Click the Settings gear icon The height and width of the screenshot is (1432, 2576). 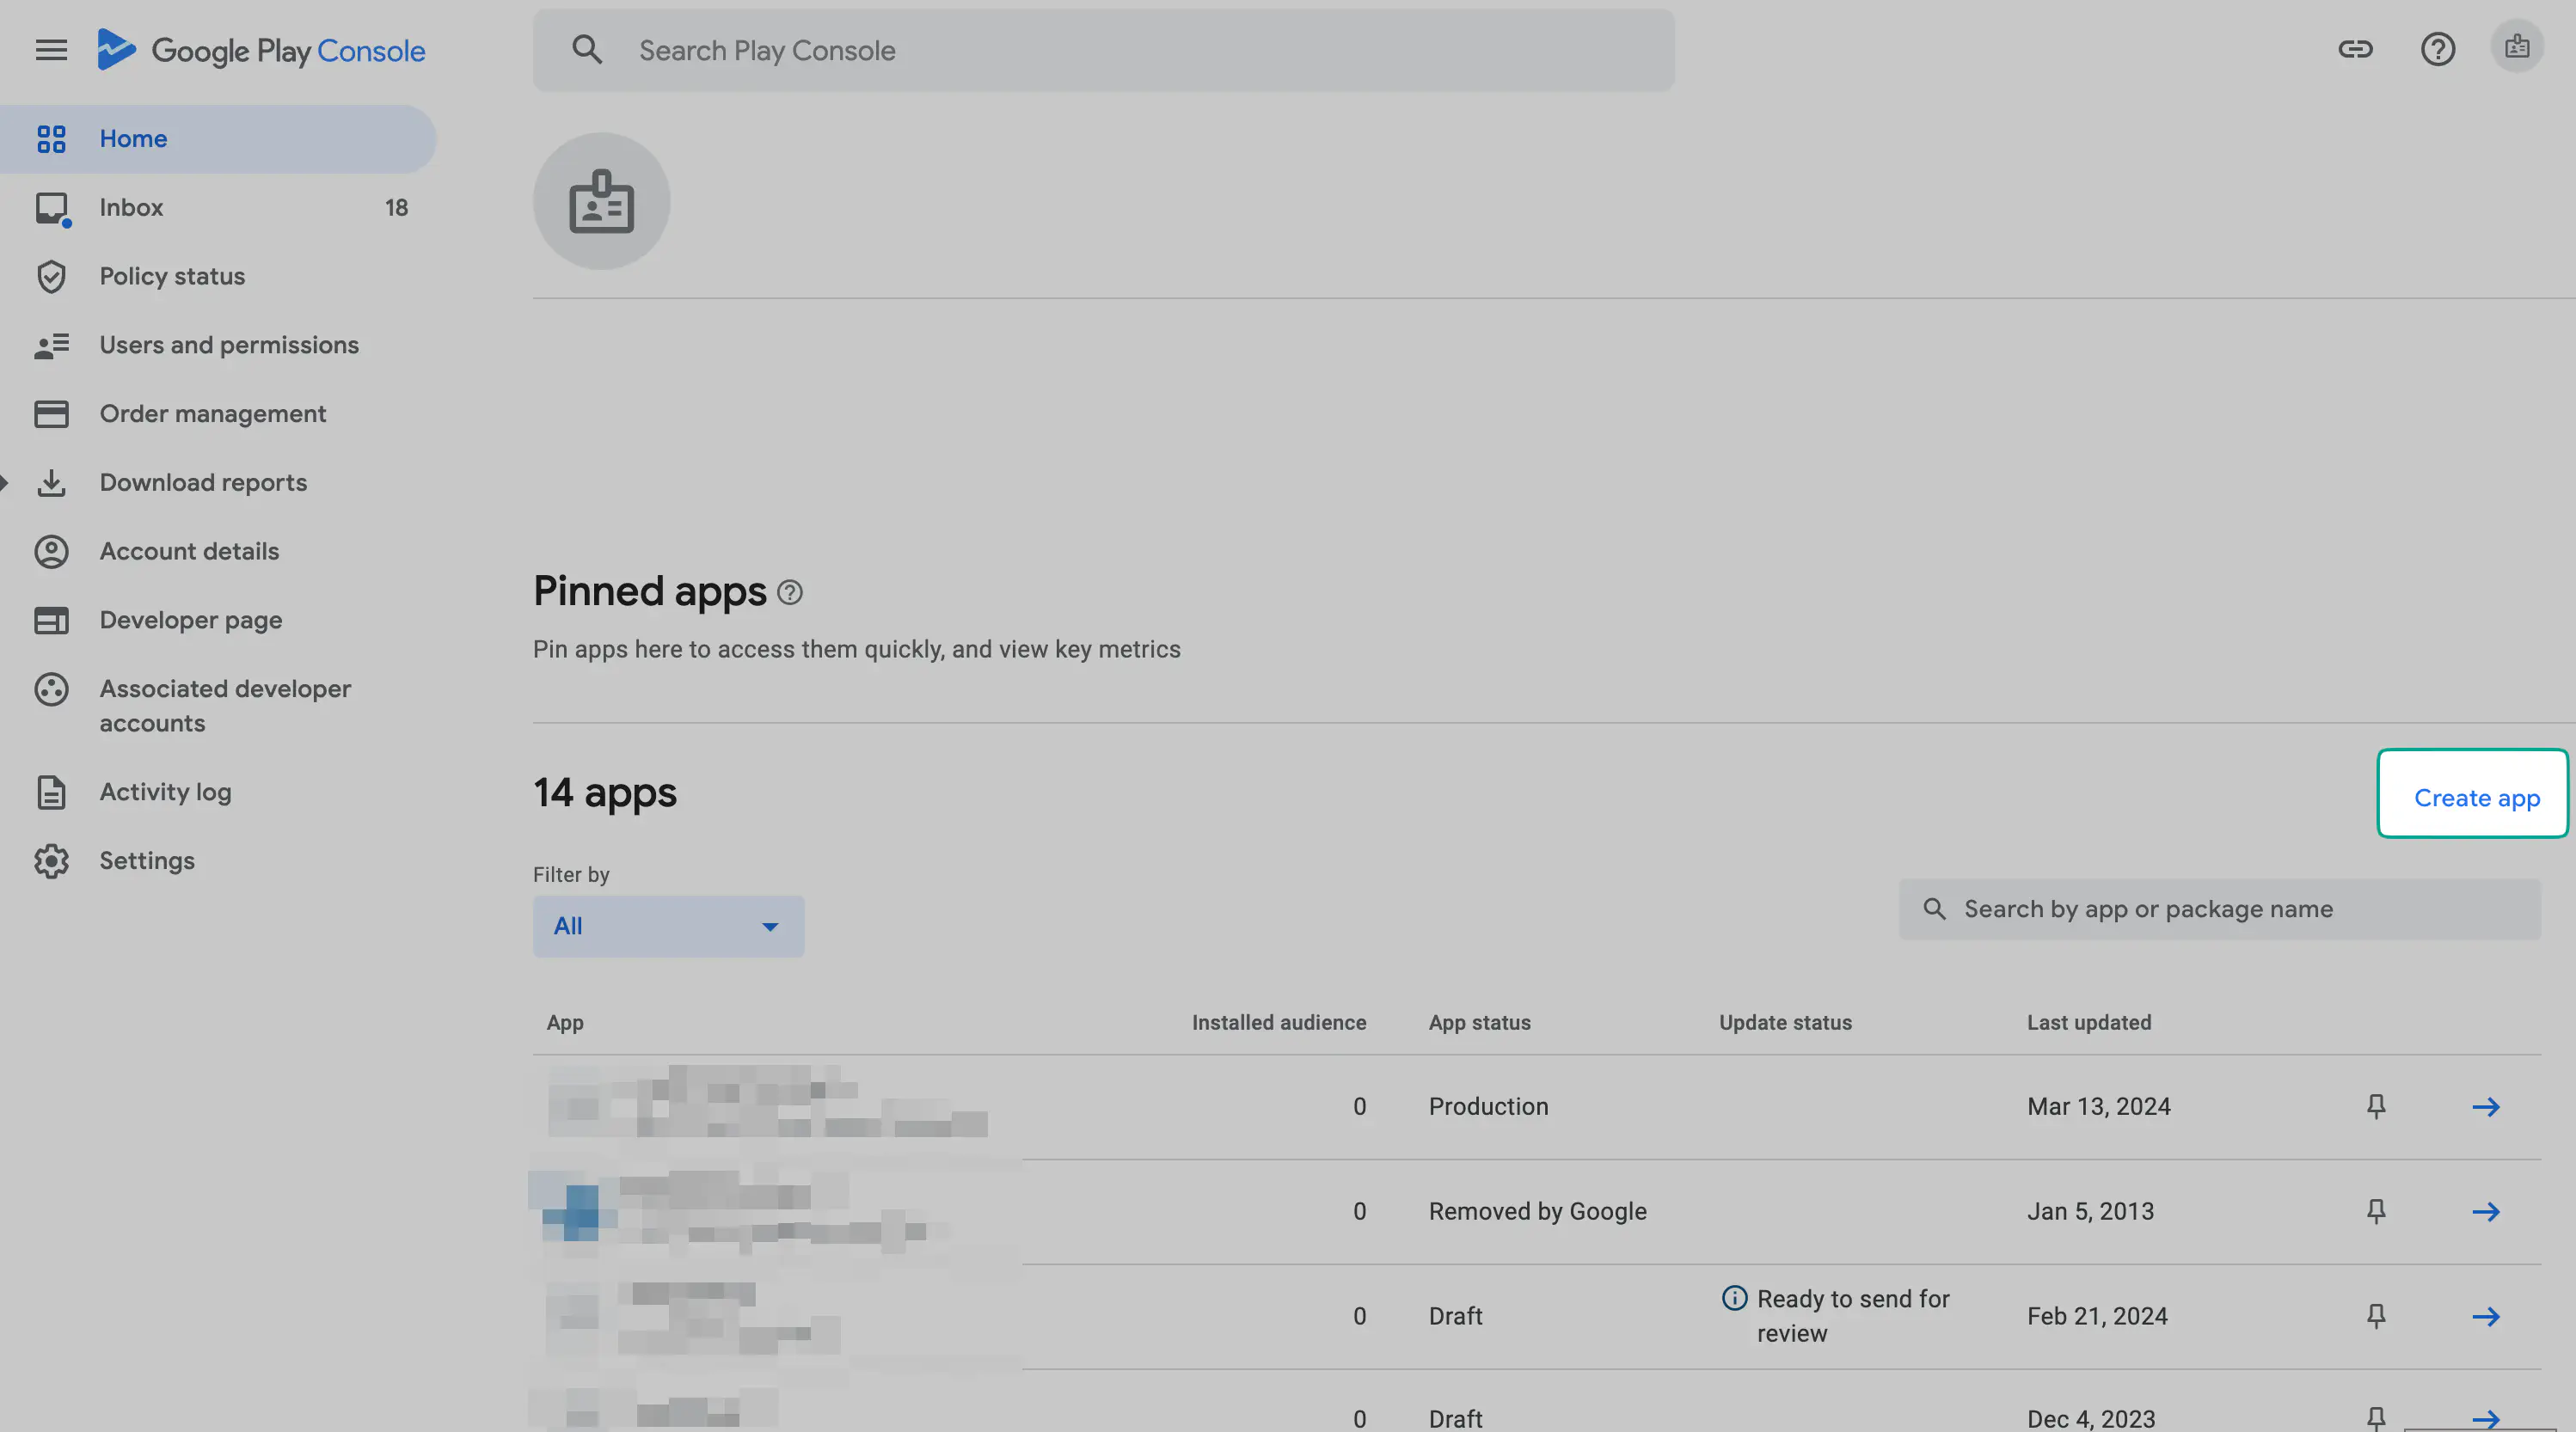point(52,860)
